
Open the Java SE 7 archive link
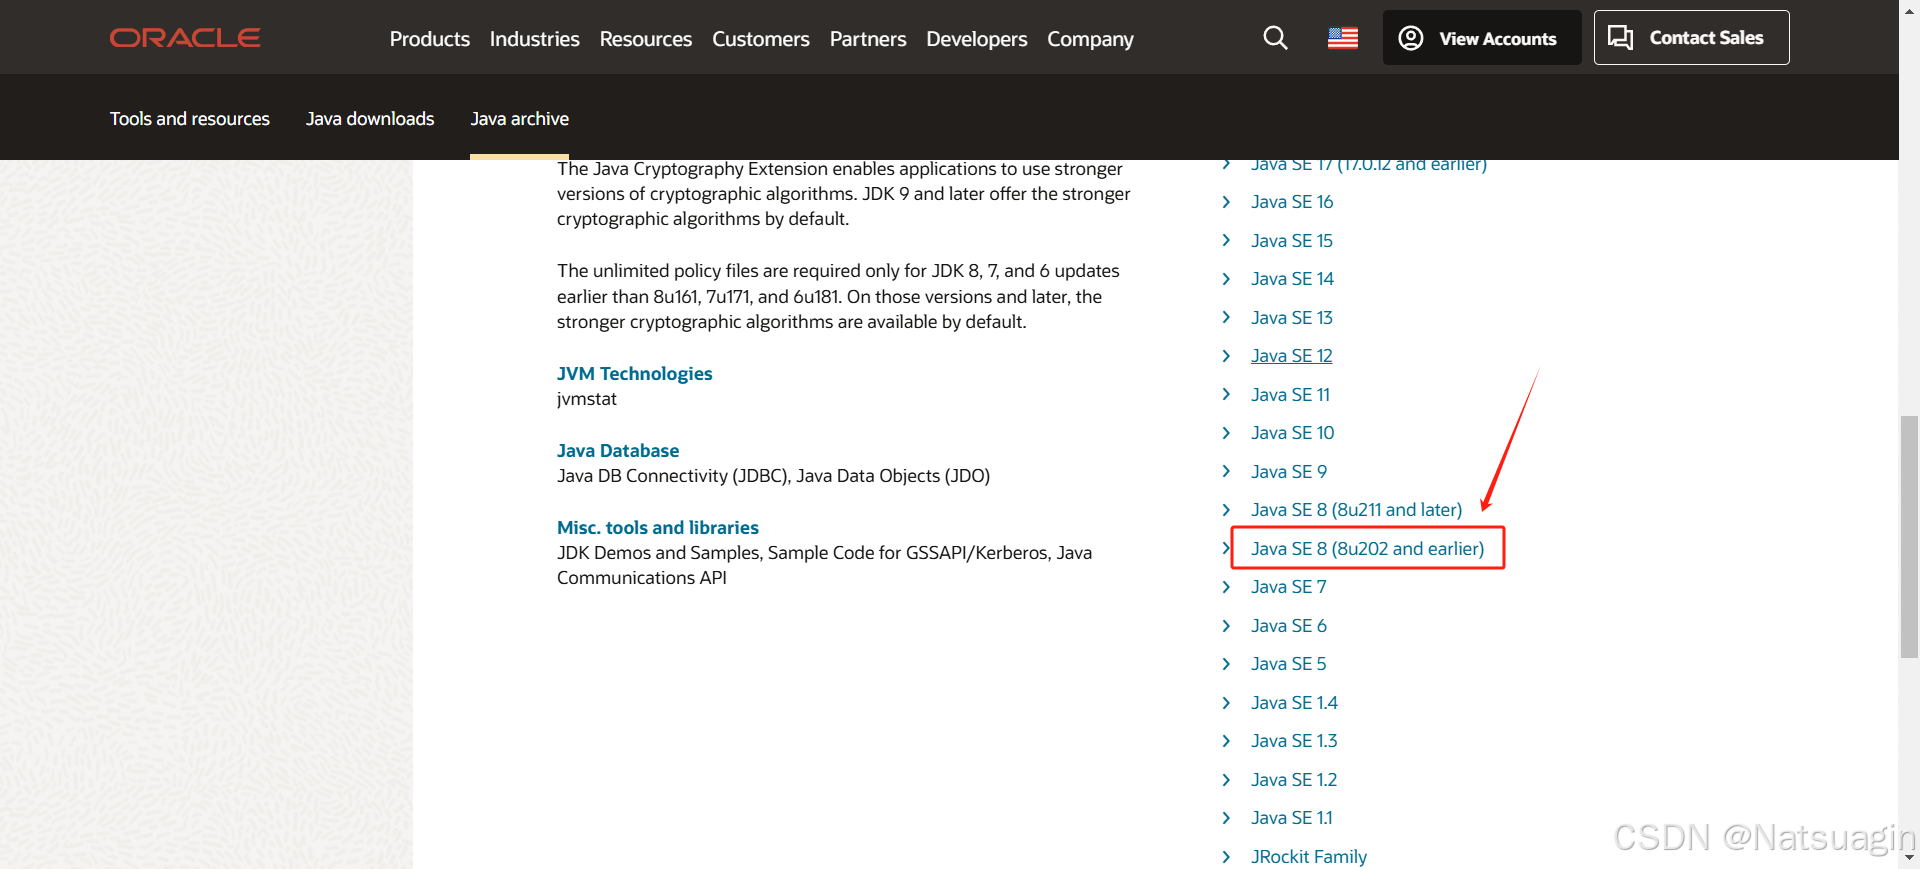pos(1289,587)
